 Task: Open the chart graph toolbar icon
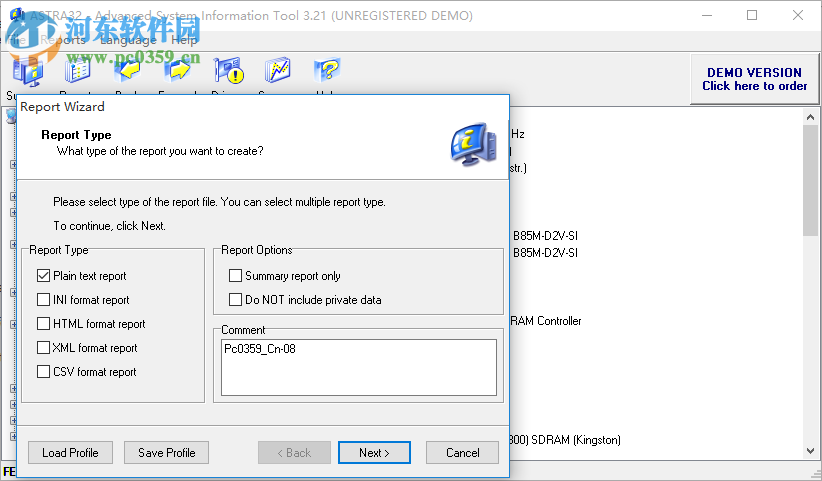[277, 70]
